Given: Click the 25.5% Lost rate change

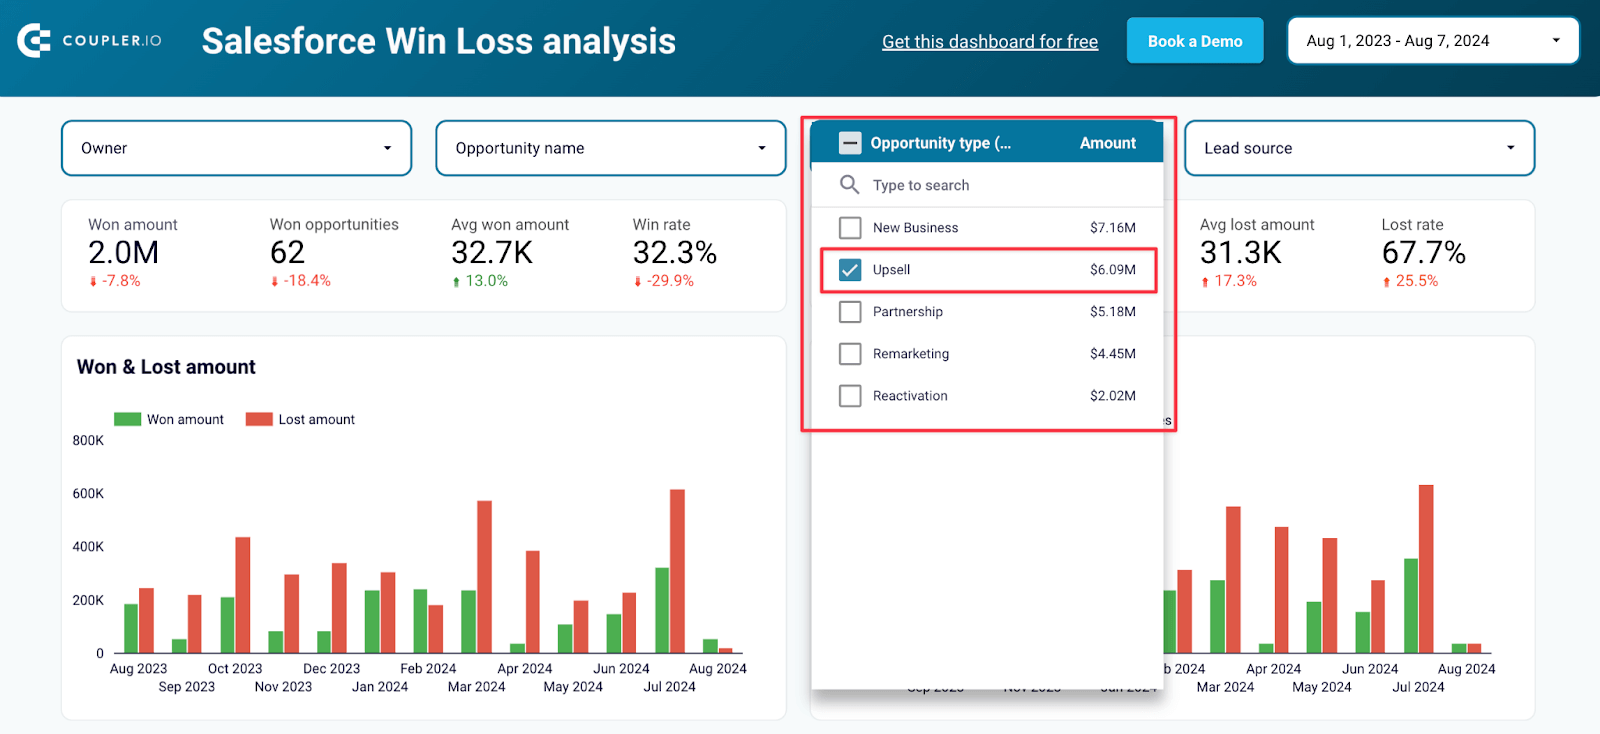Looking at the screenshot, I should click(1411, 281).
